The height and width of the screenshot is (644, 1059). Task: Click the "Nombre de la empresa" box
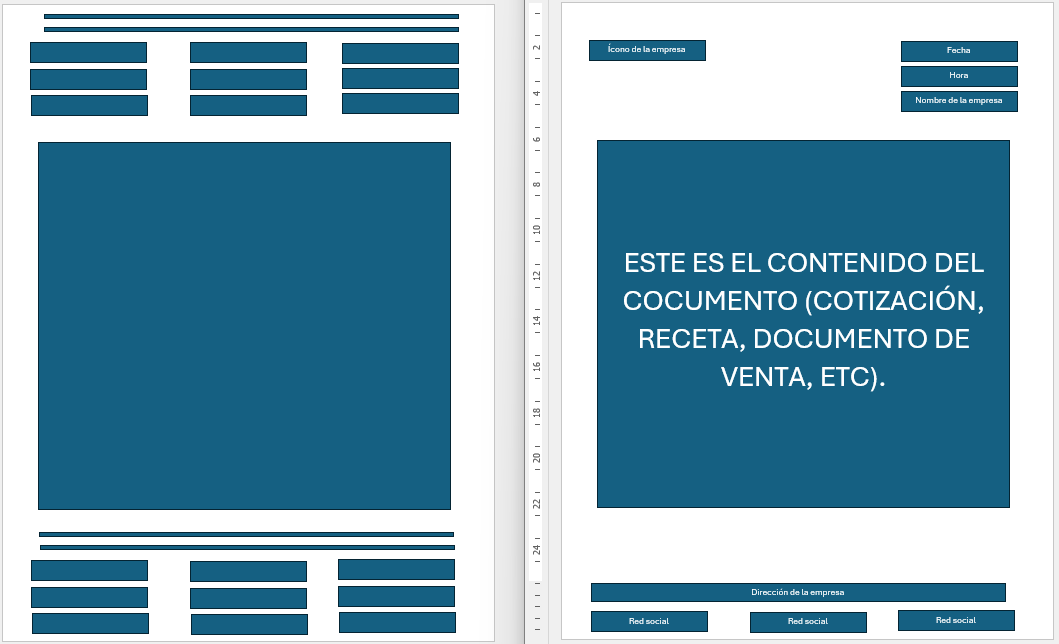click(958, 101)
